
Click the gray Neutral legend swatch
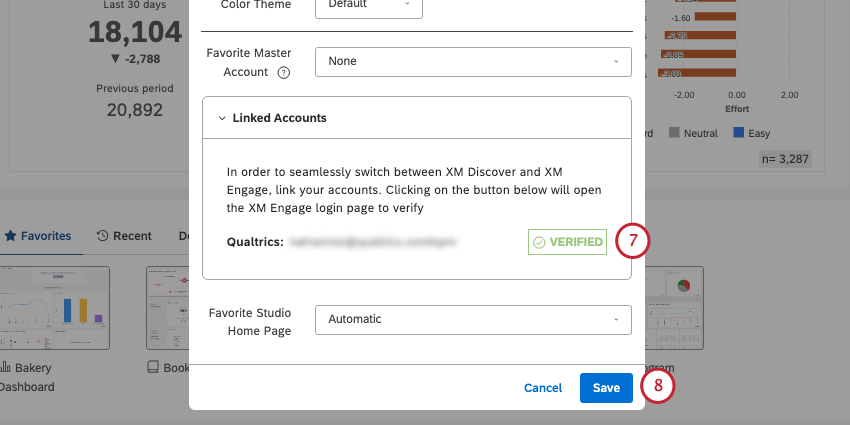point(674,133)
